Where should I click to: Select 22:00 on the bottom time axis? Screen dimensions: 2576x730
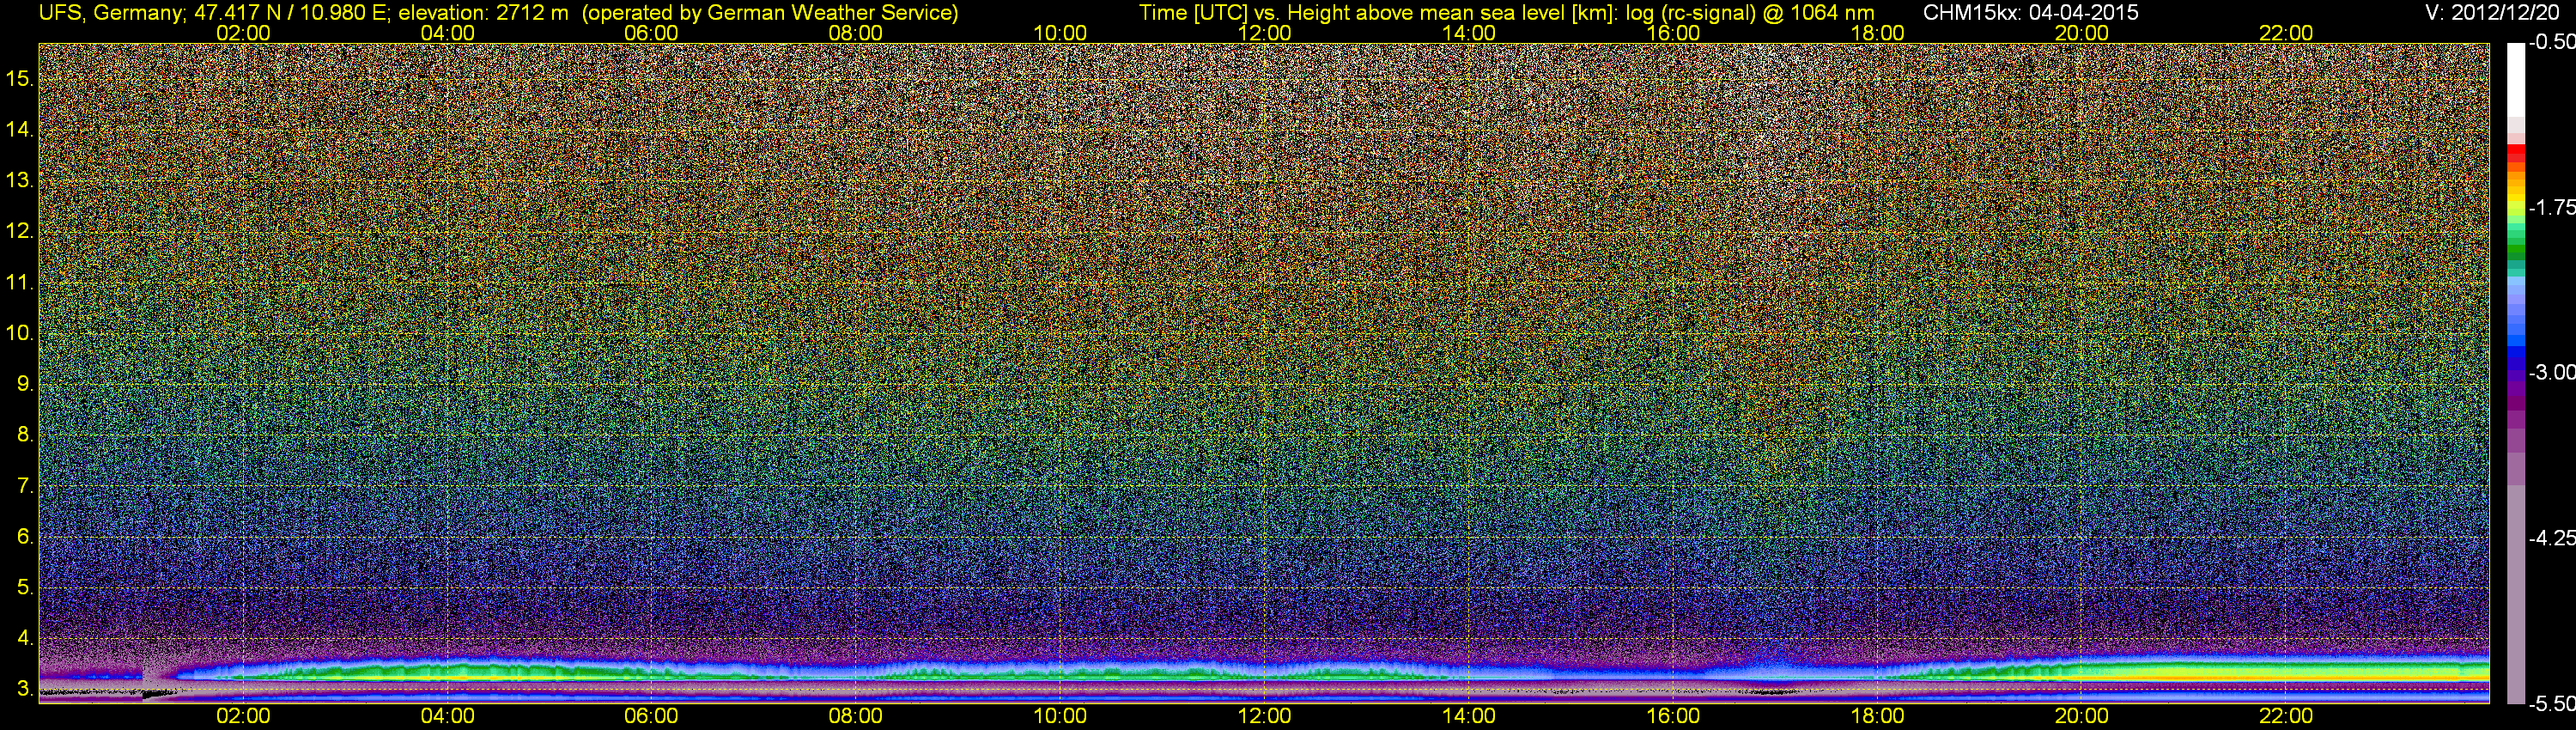click(x=2286, y=716)
